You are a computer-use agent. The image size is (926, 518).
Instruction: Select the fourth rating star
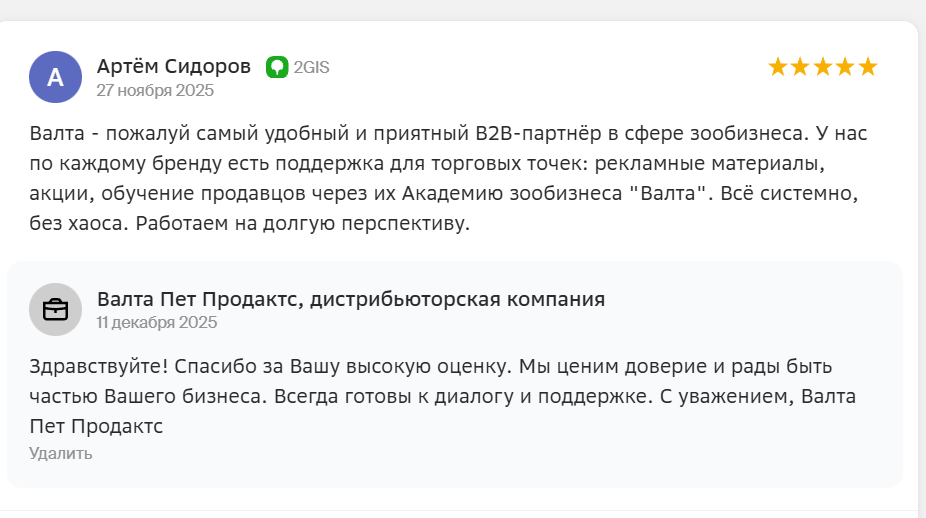pyautogui.click(x=845, y=67)
